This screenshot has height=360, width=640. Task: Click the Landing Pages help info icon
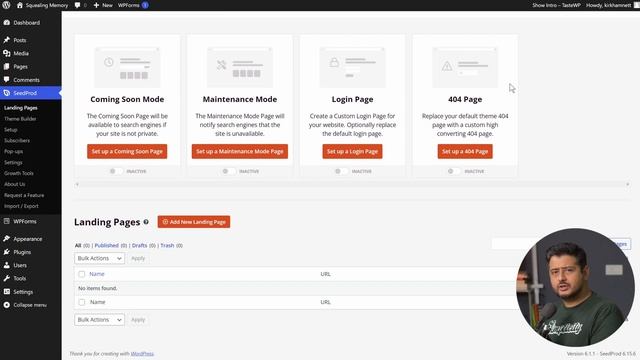click(x=146, y=222)
